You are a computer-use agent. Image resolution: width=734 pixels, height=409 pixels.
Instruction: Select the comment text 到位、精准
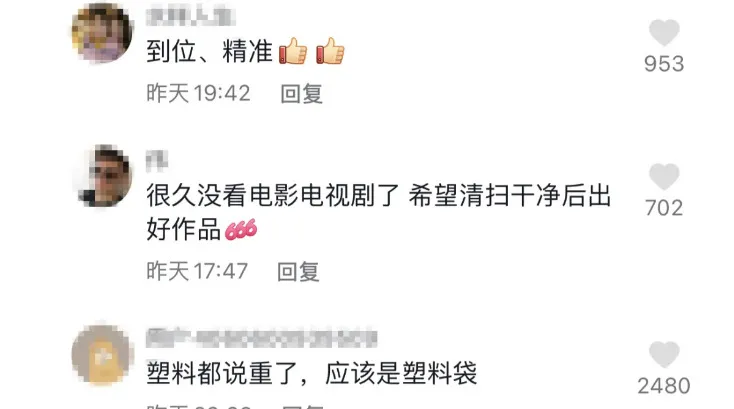[x=209, y=51]
